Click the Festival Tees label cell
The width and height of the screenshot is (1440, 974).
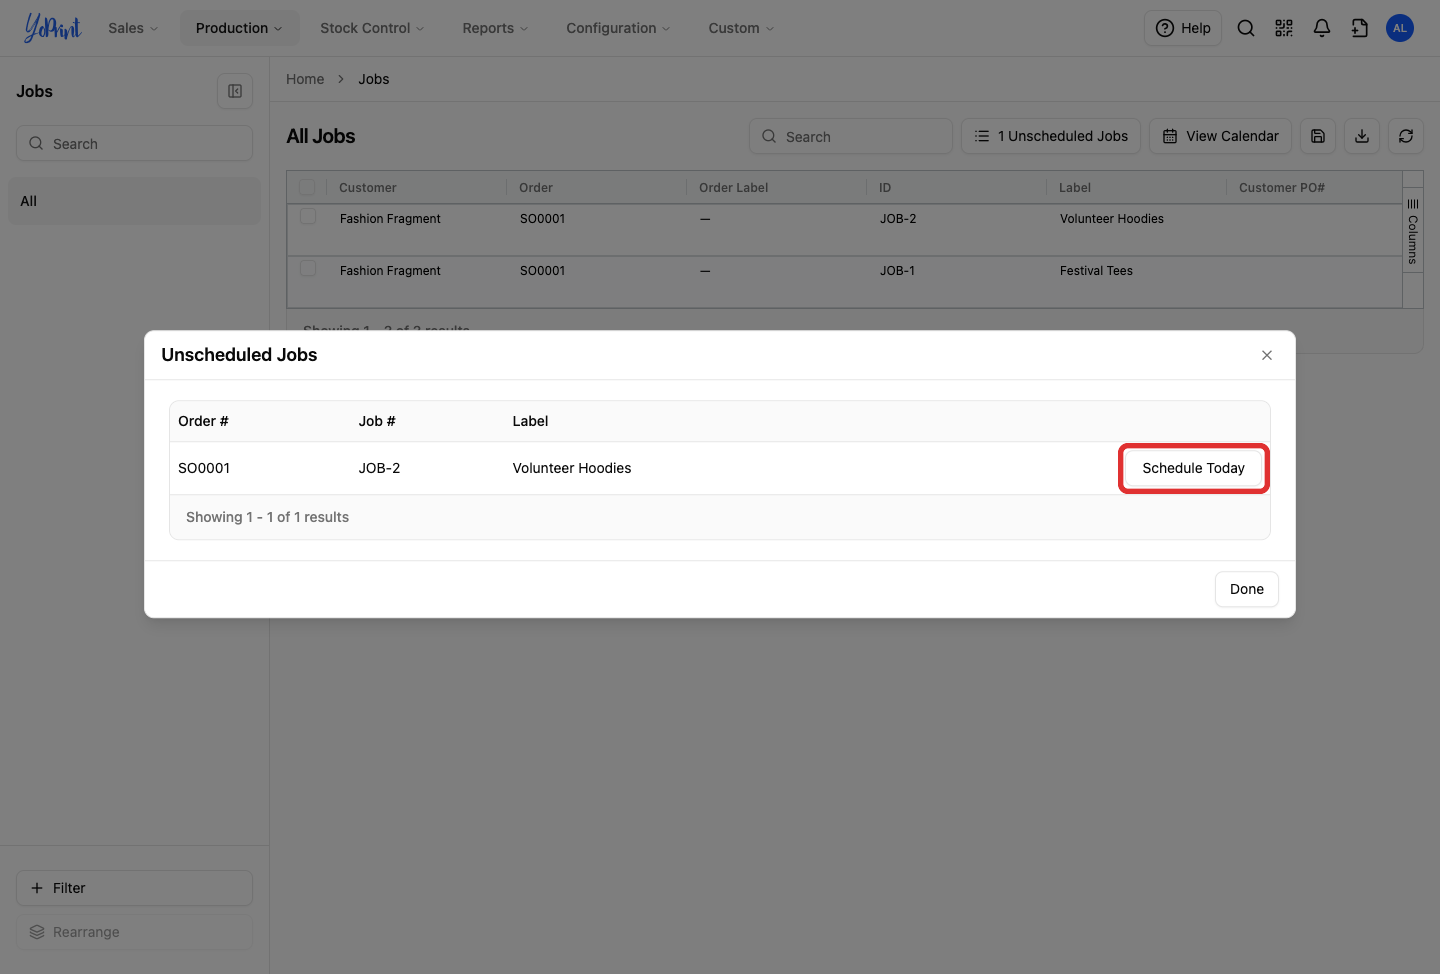1096,271
